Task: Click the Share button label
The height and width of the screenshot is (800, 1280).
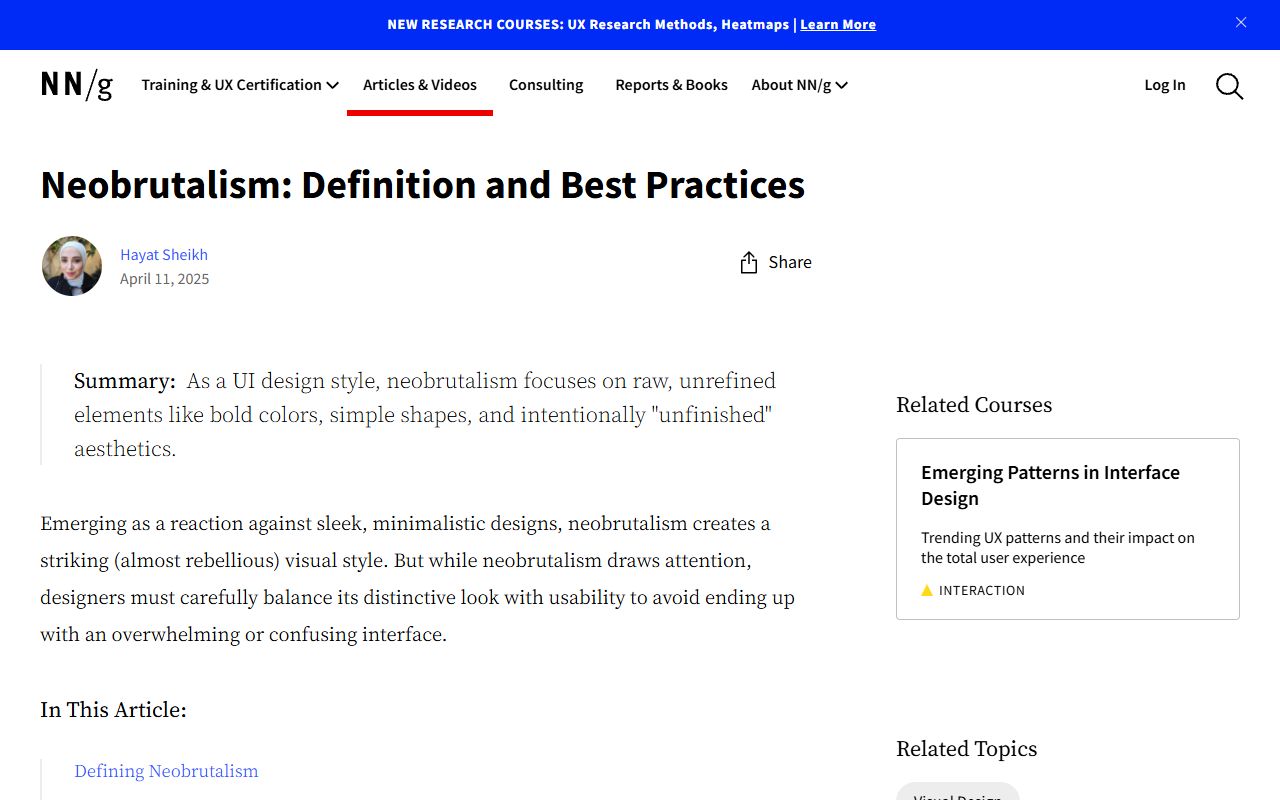Action: tap(790, 262)
